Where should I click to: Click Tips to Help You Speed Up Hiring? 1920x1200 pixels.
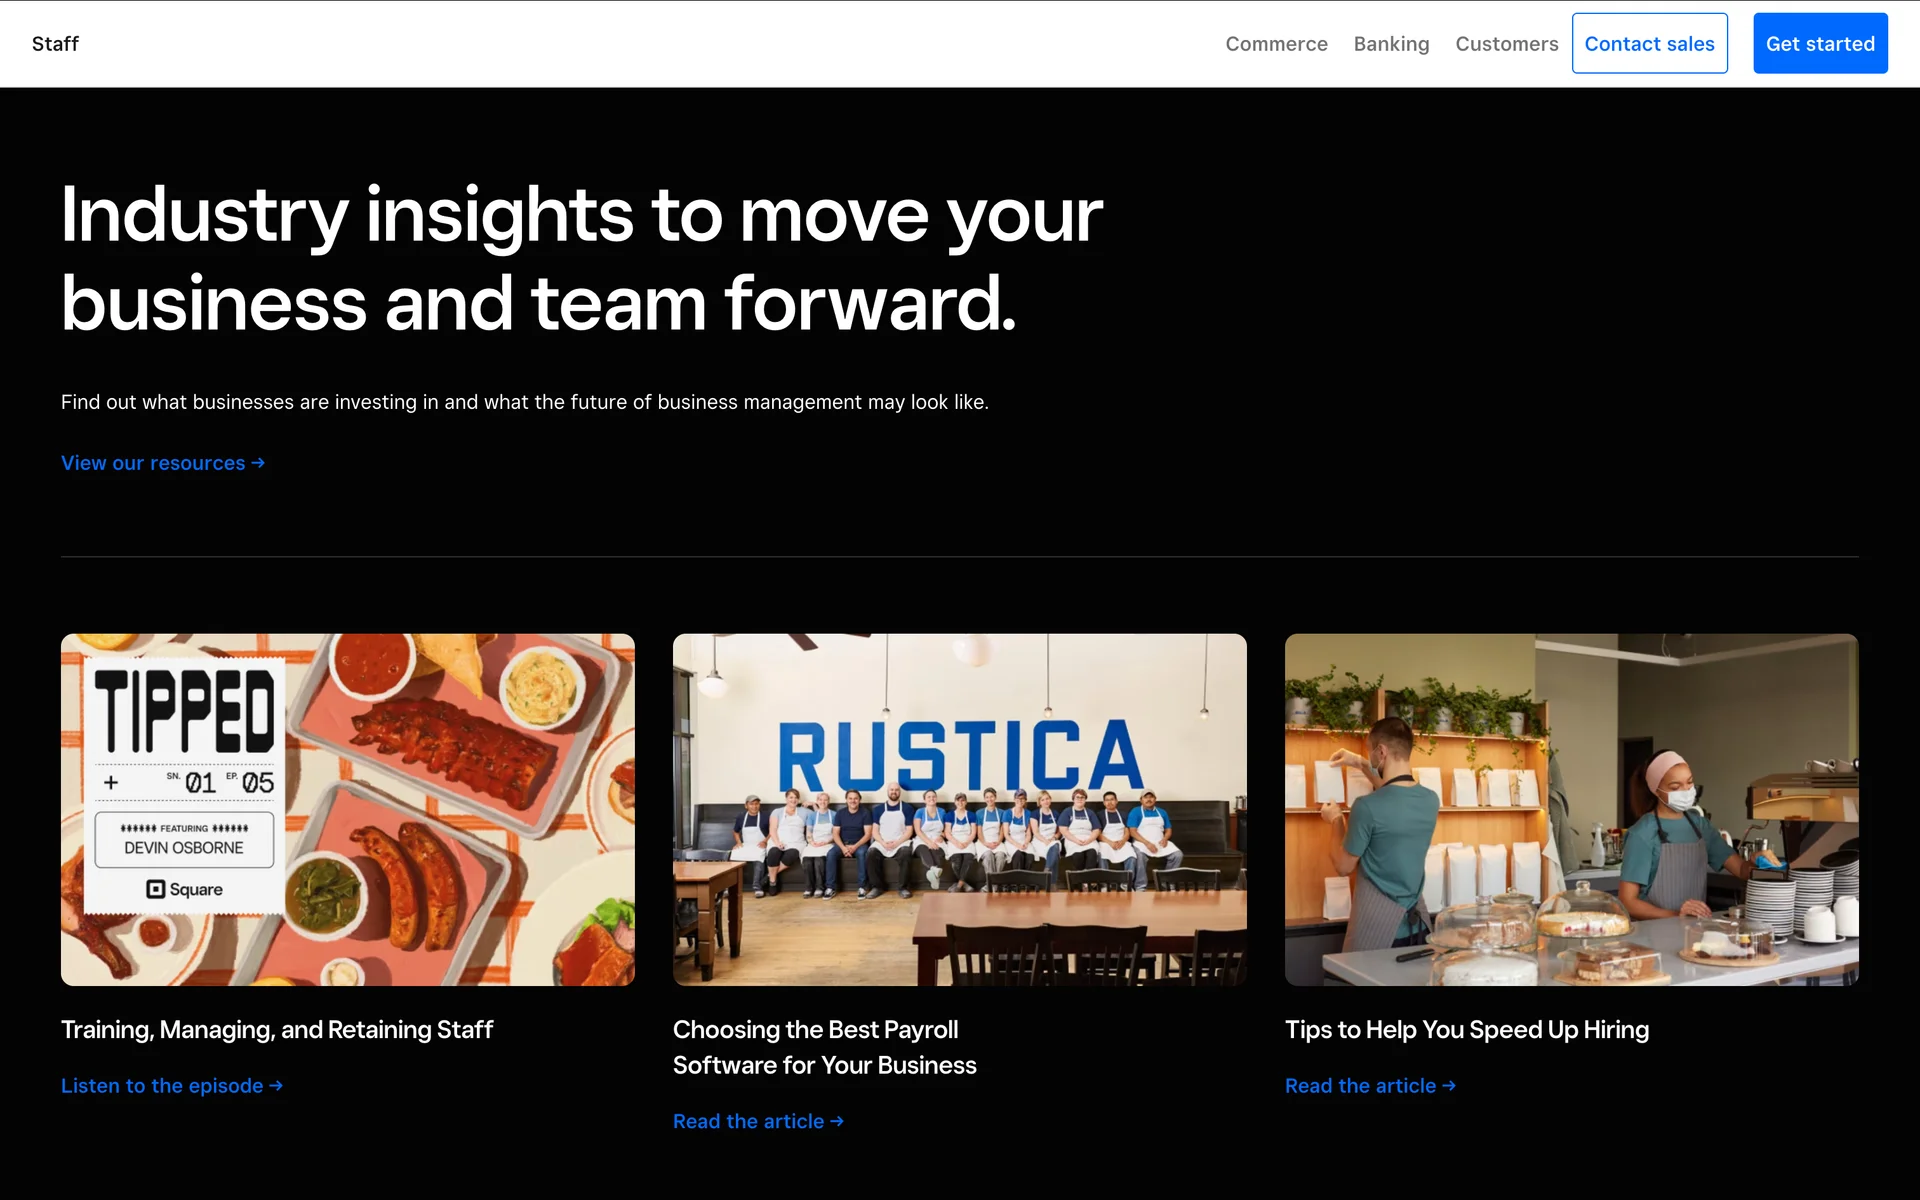[1466, 1029]
